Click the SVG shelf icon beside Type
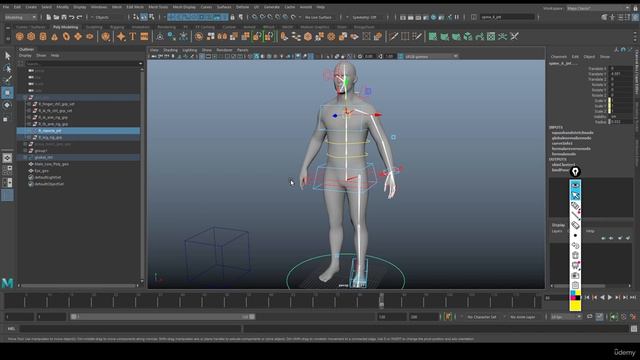This screenshot has height=360, width=640. pos(144,37)
